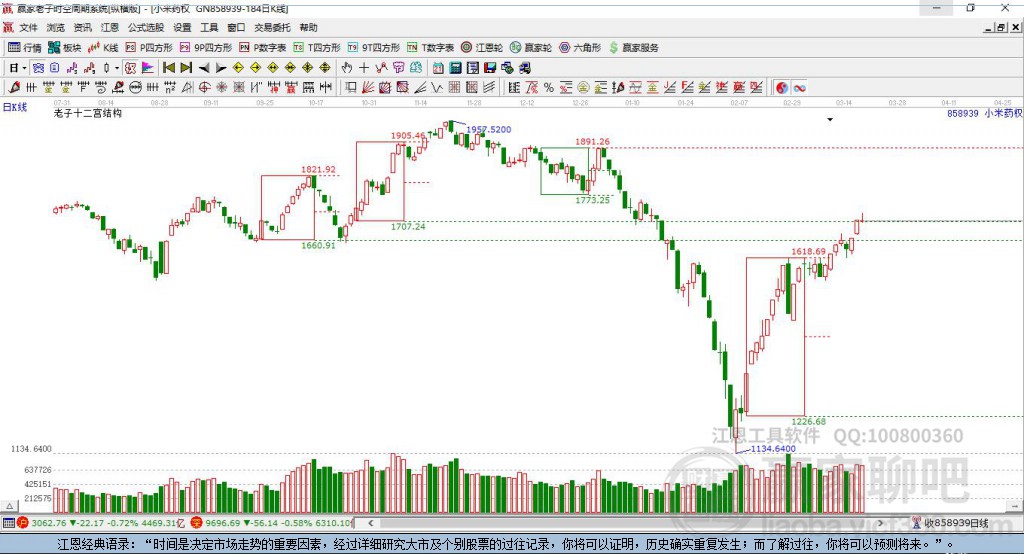Click the 板块 sector button
This screenshot has width=1024, height=554.
click(x=65, y=48)
